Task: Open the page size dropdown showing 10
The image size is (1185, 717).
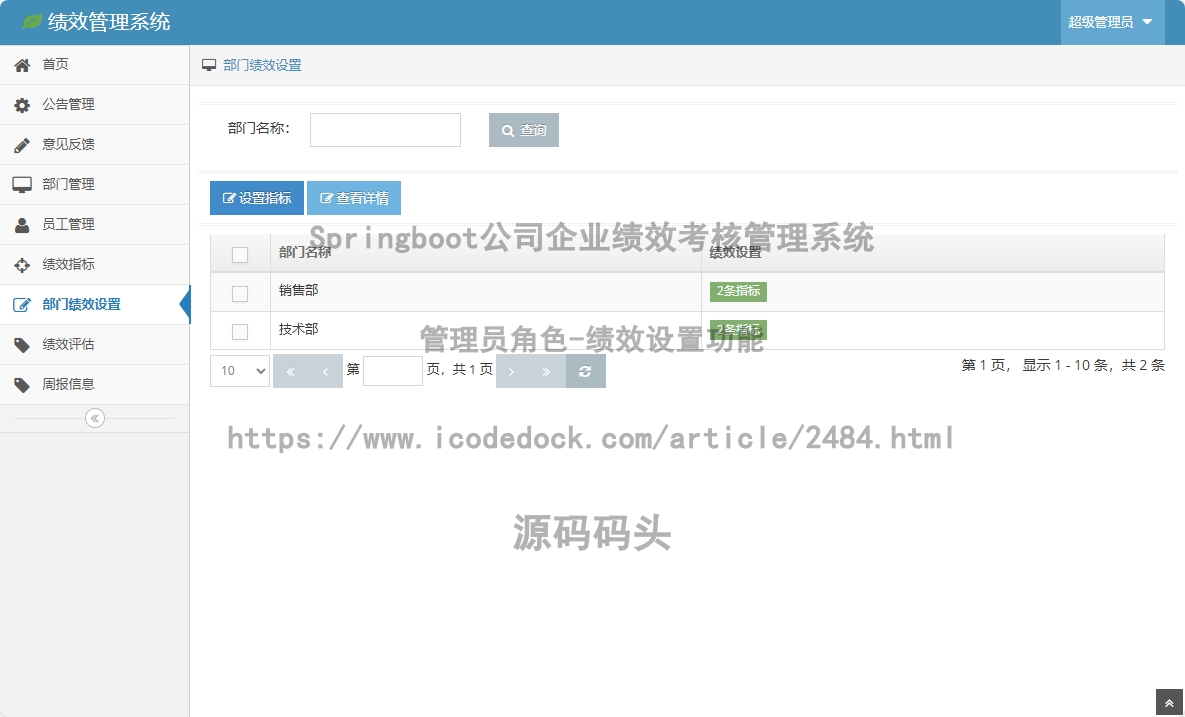Action: tap(240, 371)
